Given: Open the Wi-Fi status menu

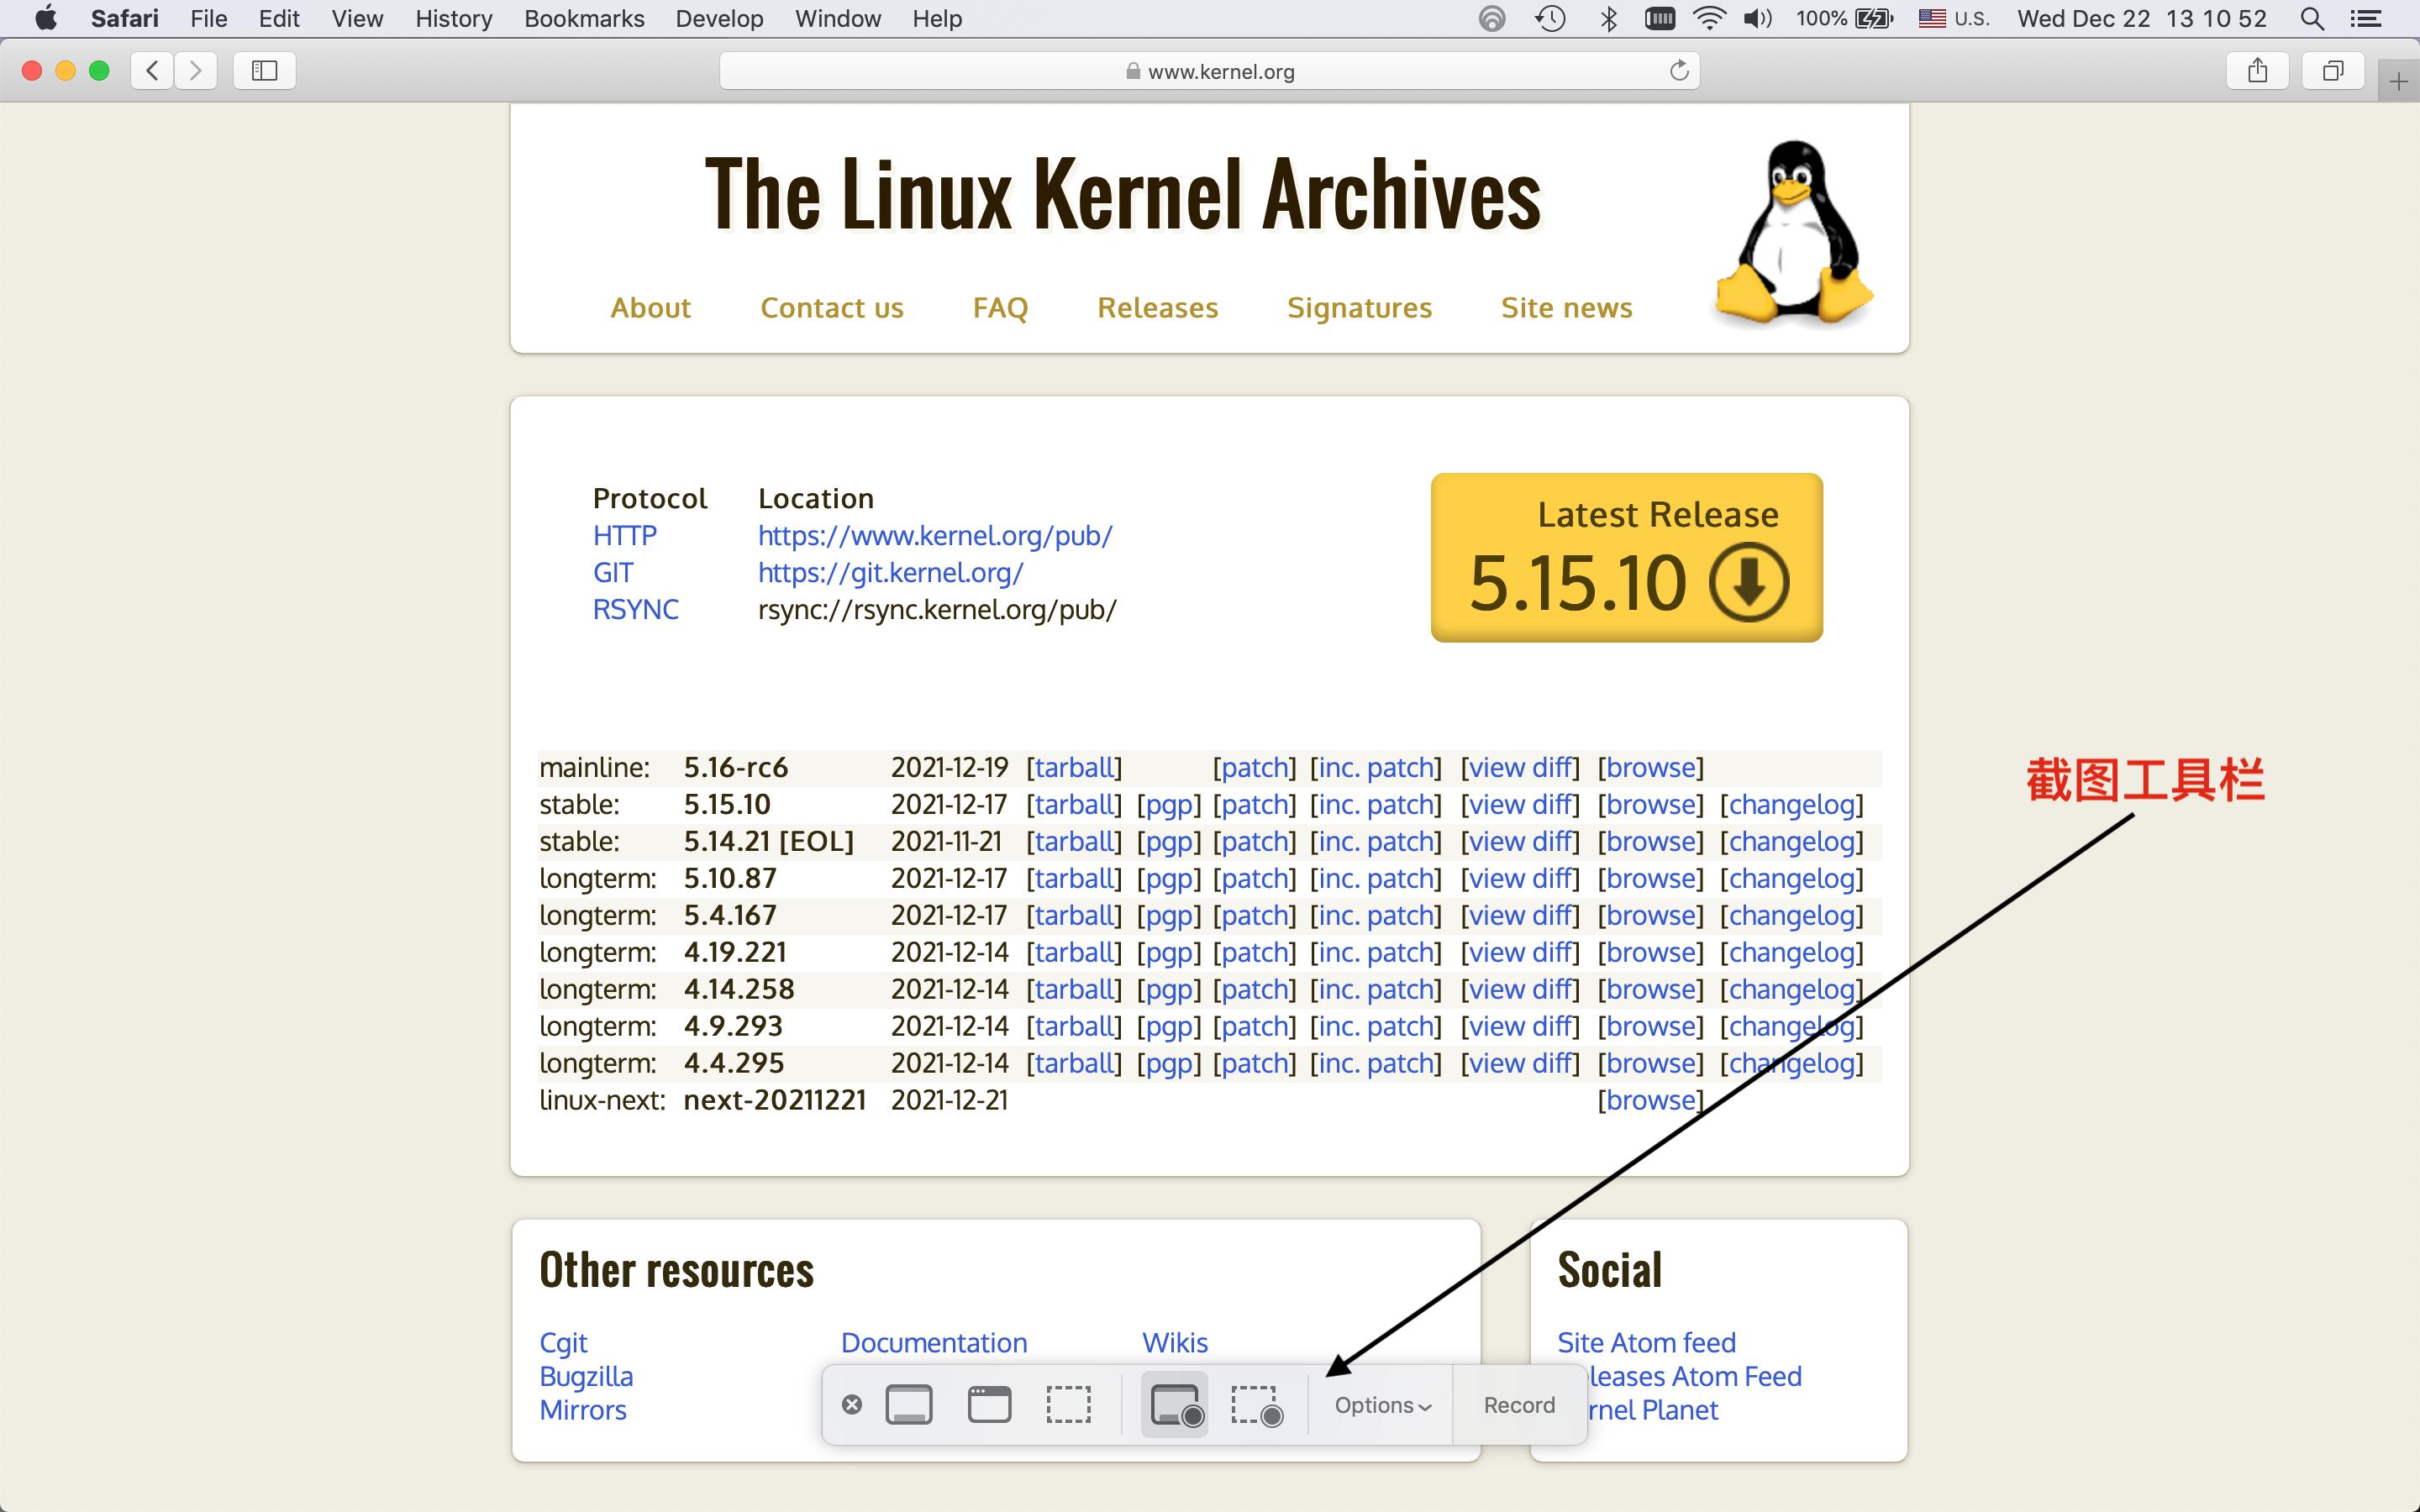Looking at the screenshot, I should tap(1709, 19).
